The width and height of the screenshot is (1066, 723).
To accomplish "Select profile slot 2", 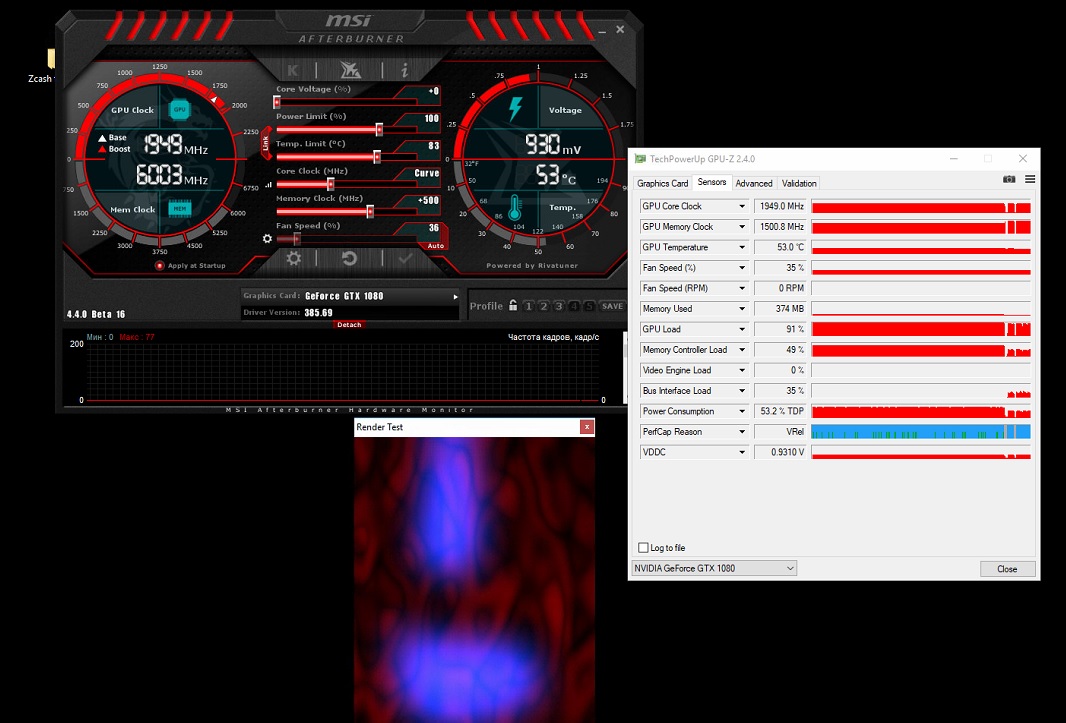I will [544, 306].
